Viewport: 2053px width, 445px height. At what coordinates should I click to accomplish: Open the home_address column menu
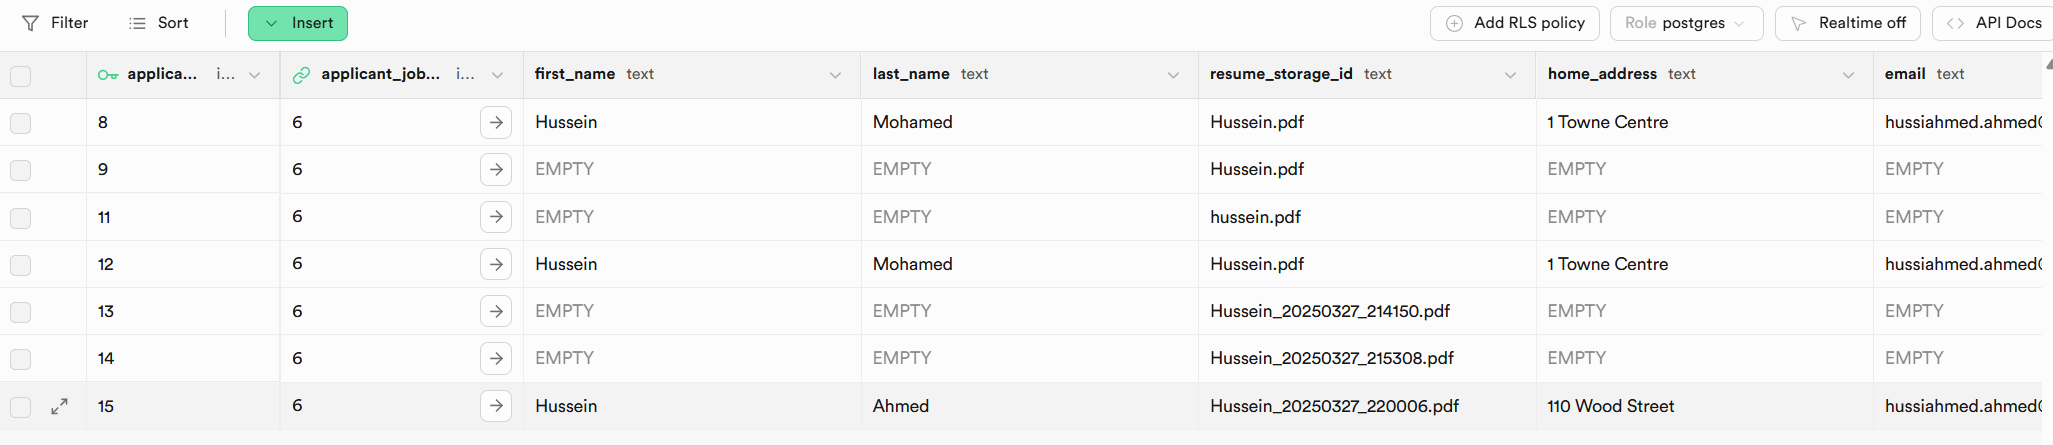pyautogui.click(x=1848, y=75)
